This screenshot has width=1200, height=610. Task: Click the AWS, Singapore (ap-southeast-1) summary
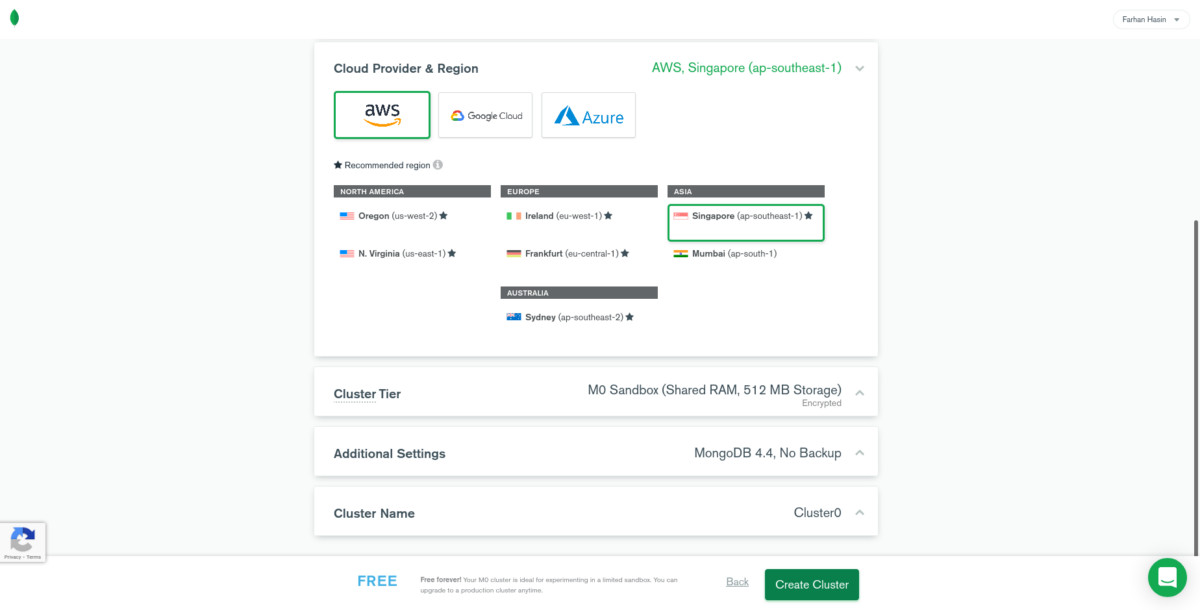(x=746, y=68)
